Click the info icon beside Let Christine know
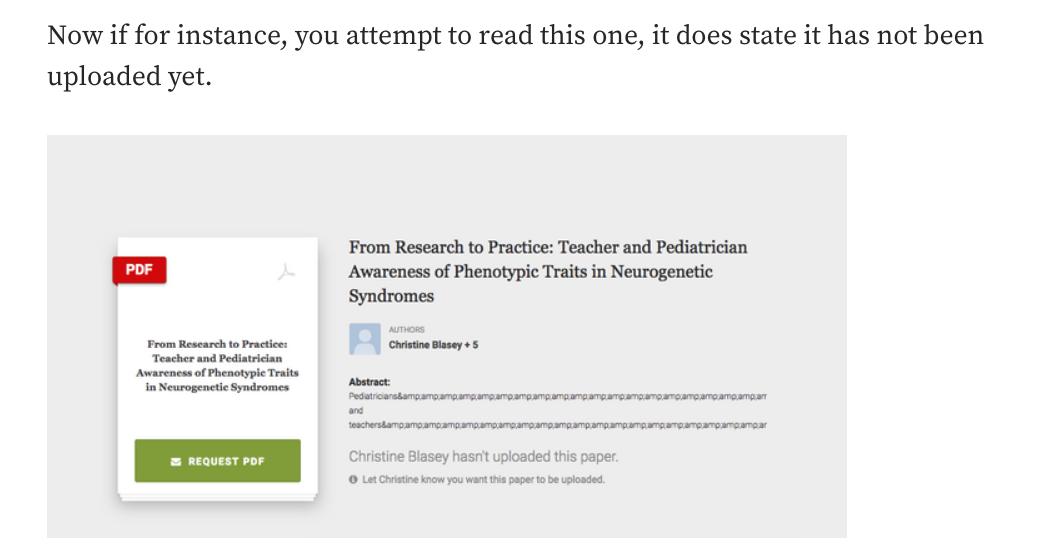Screen dimensions: 1038x538 pos(353,479)
